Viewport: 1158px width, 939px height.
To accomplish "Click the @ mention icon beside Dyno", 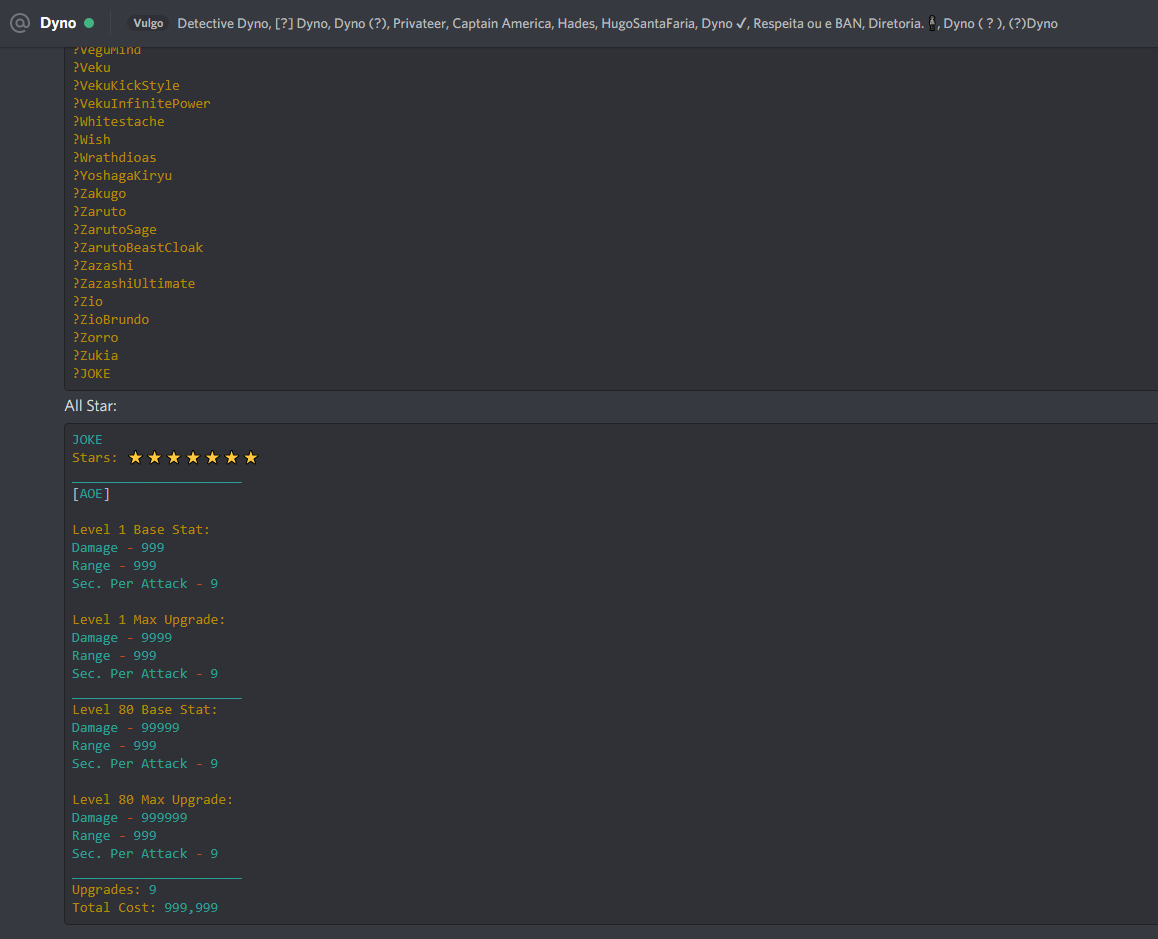I will click(x=20, y=23).
